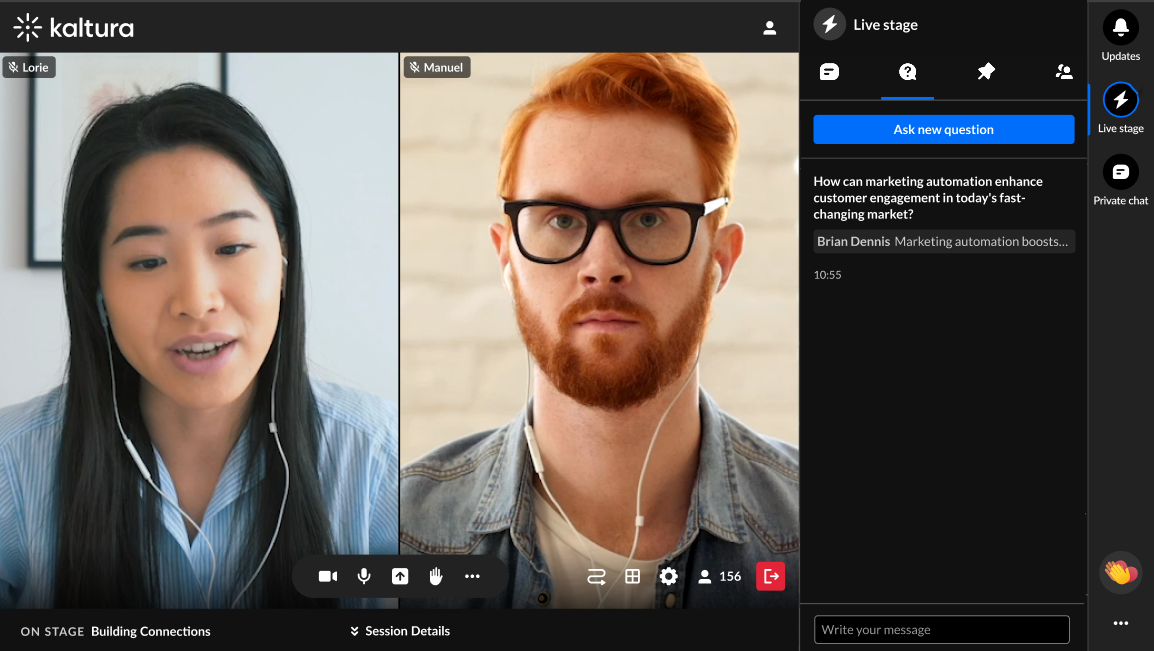Toggle the camera on the control bar
This screenshot has width=1154, height=651.
(328, 576)
